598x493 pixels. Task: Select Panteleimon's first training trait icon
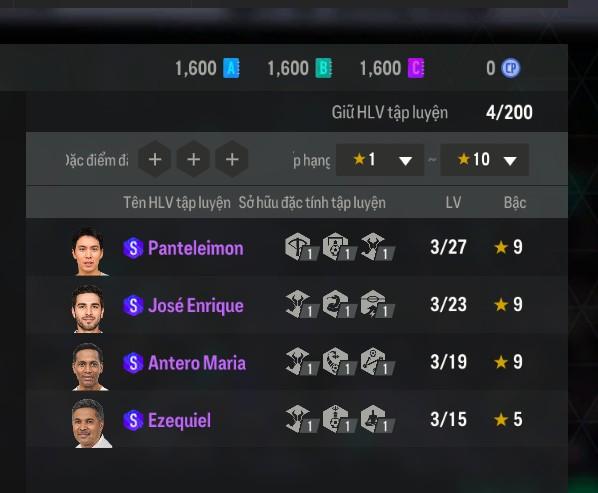tap(301, 247)
